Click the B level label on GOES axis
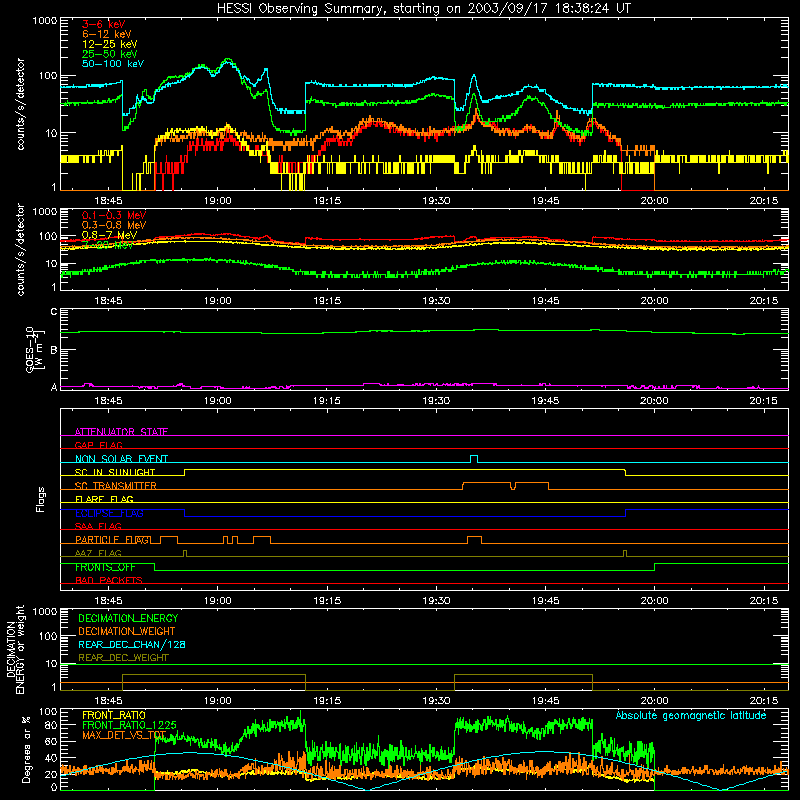 pyautogui.click(x=54, y=350)
